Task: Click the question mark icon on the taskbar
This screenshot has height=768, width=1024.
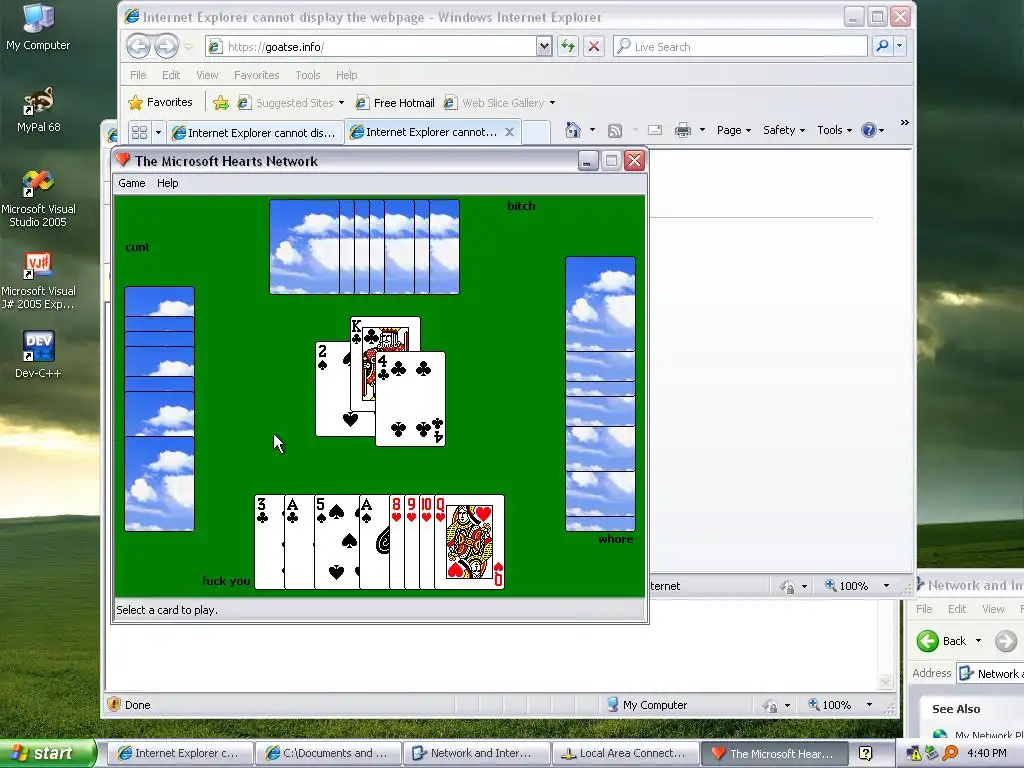Action: click(x=865, y=754)
